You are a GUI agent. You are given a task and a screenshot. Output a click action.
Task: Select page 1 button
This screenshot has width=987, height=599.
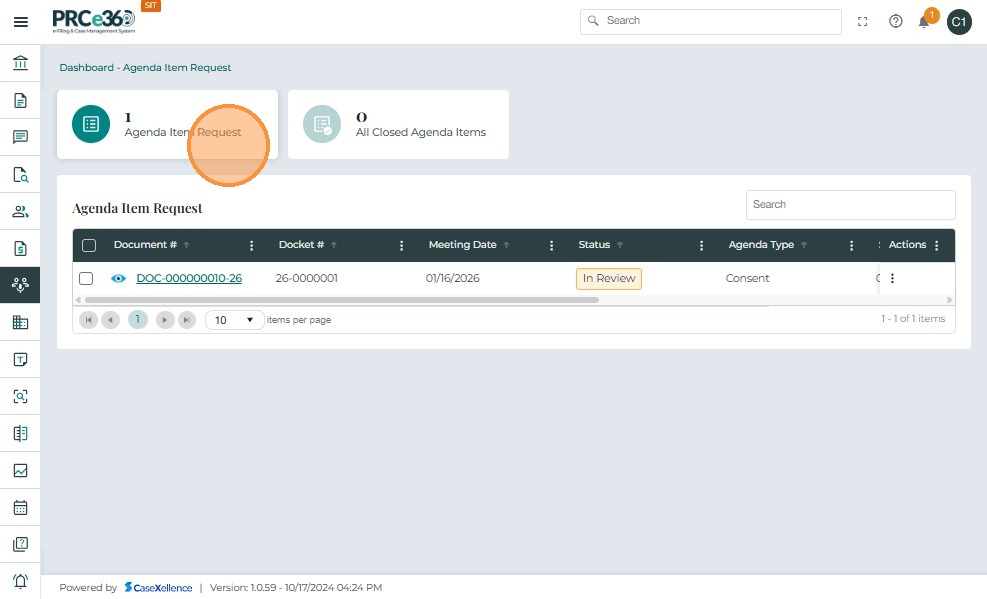pyautogui.click(x=137, y=320)
